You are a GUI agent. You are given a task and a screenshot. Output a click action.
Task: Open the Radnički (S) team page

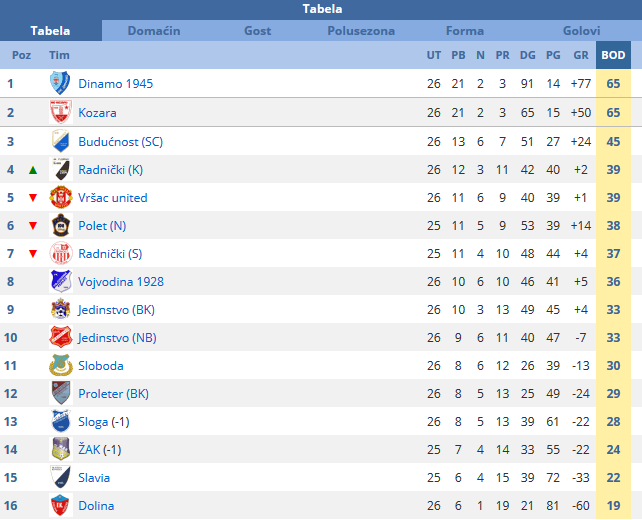point(110,254)
